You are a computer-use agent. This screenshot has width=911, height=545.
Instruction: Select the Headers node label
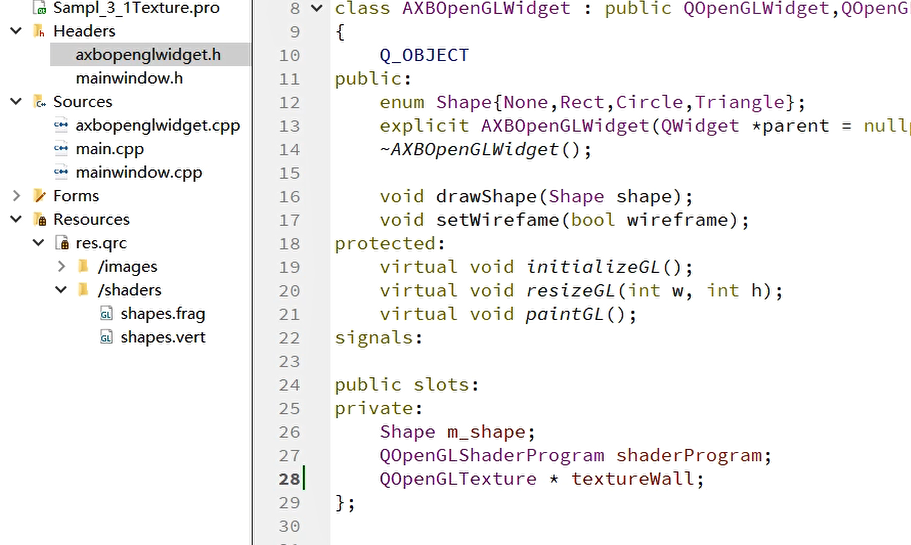point(84,31)
